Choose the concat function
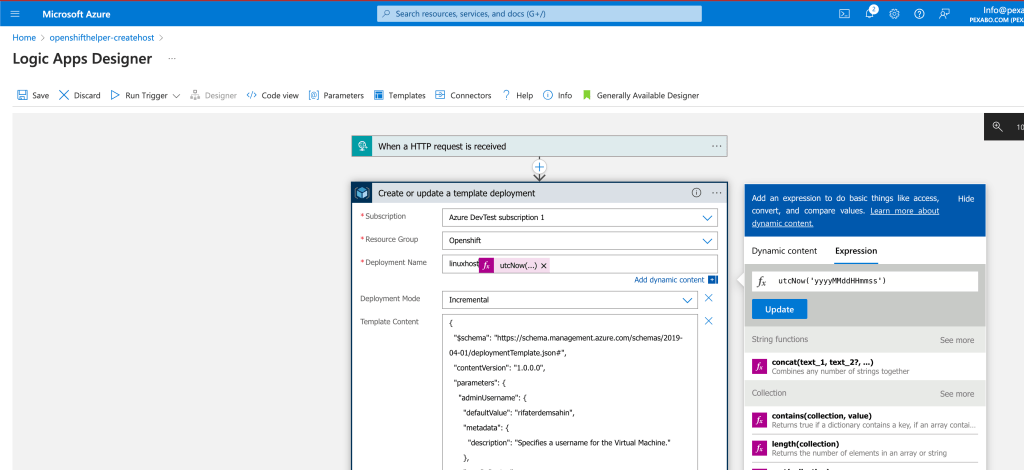 point(865,366)
